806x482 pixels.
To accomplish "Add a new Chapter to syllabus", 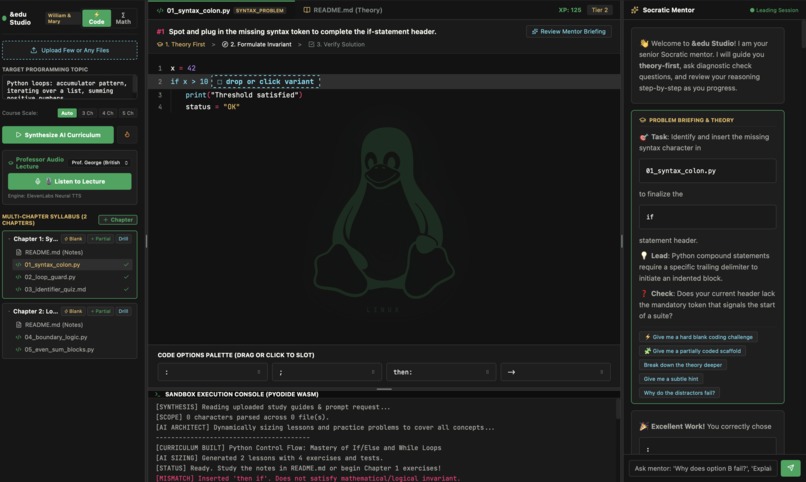I will (118, 220).
